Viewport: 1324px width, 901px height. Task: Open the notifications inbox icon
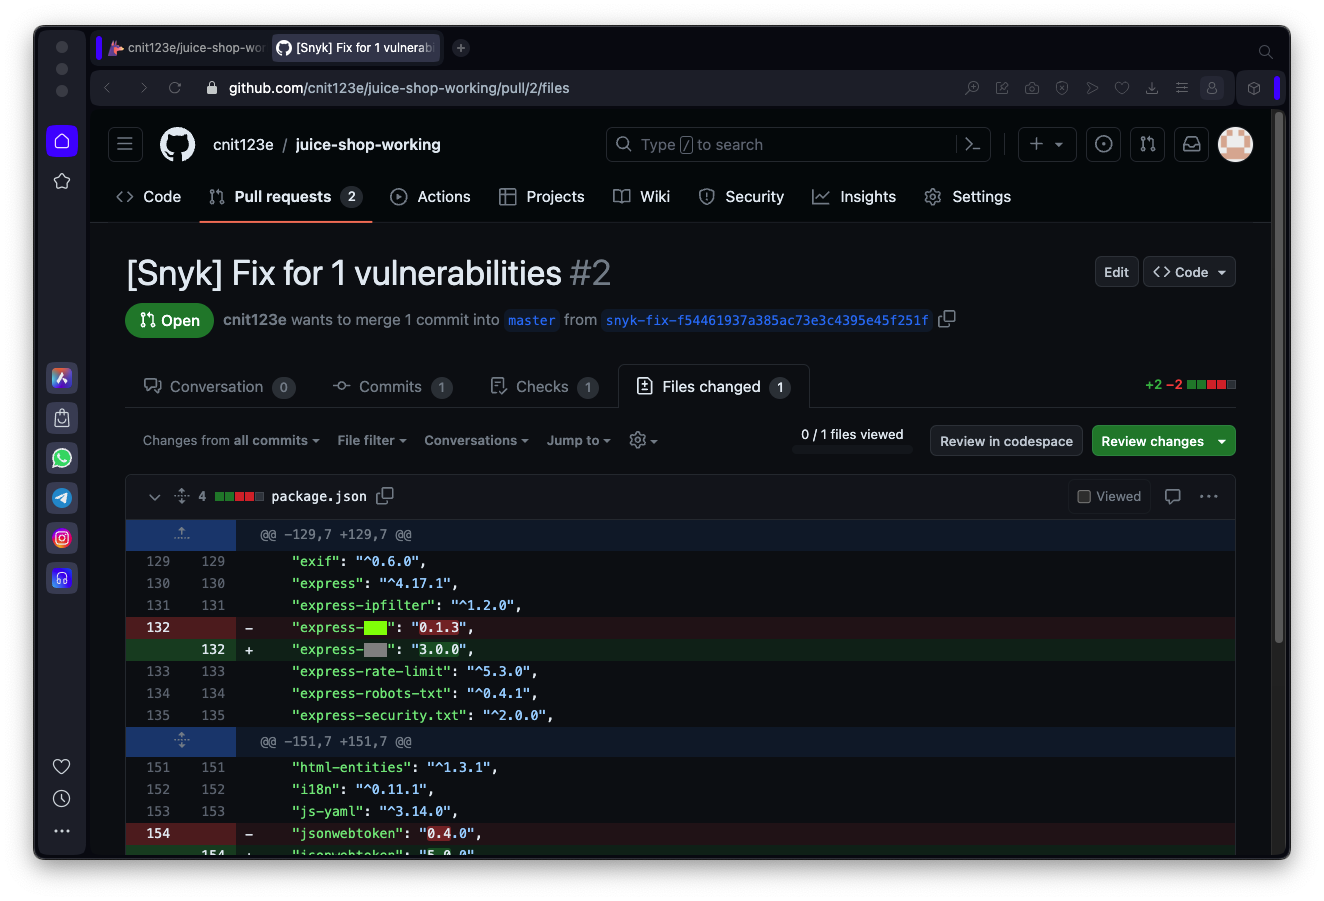1191,144
